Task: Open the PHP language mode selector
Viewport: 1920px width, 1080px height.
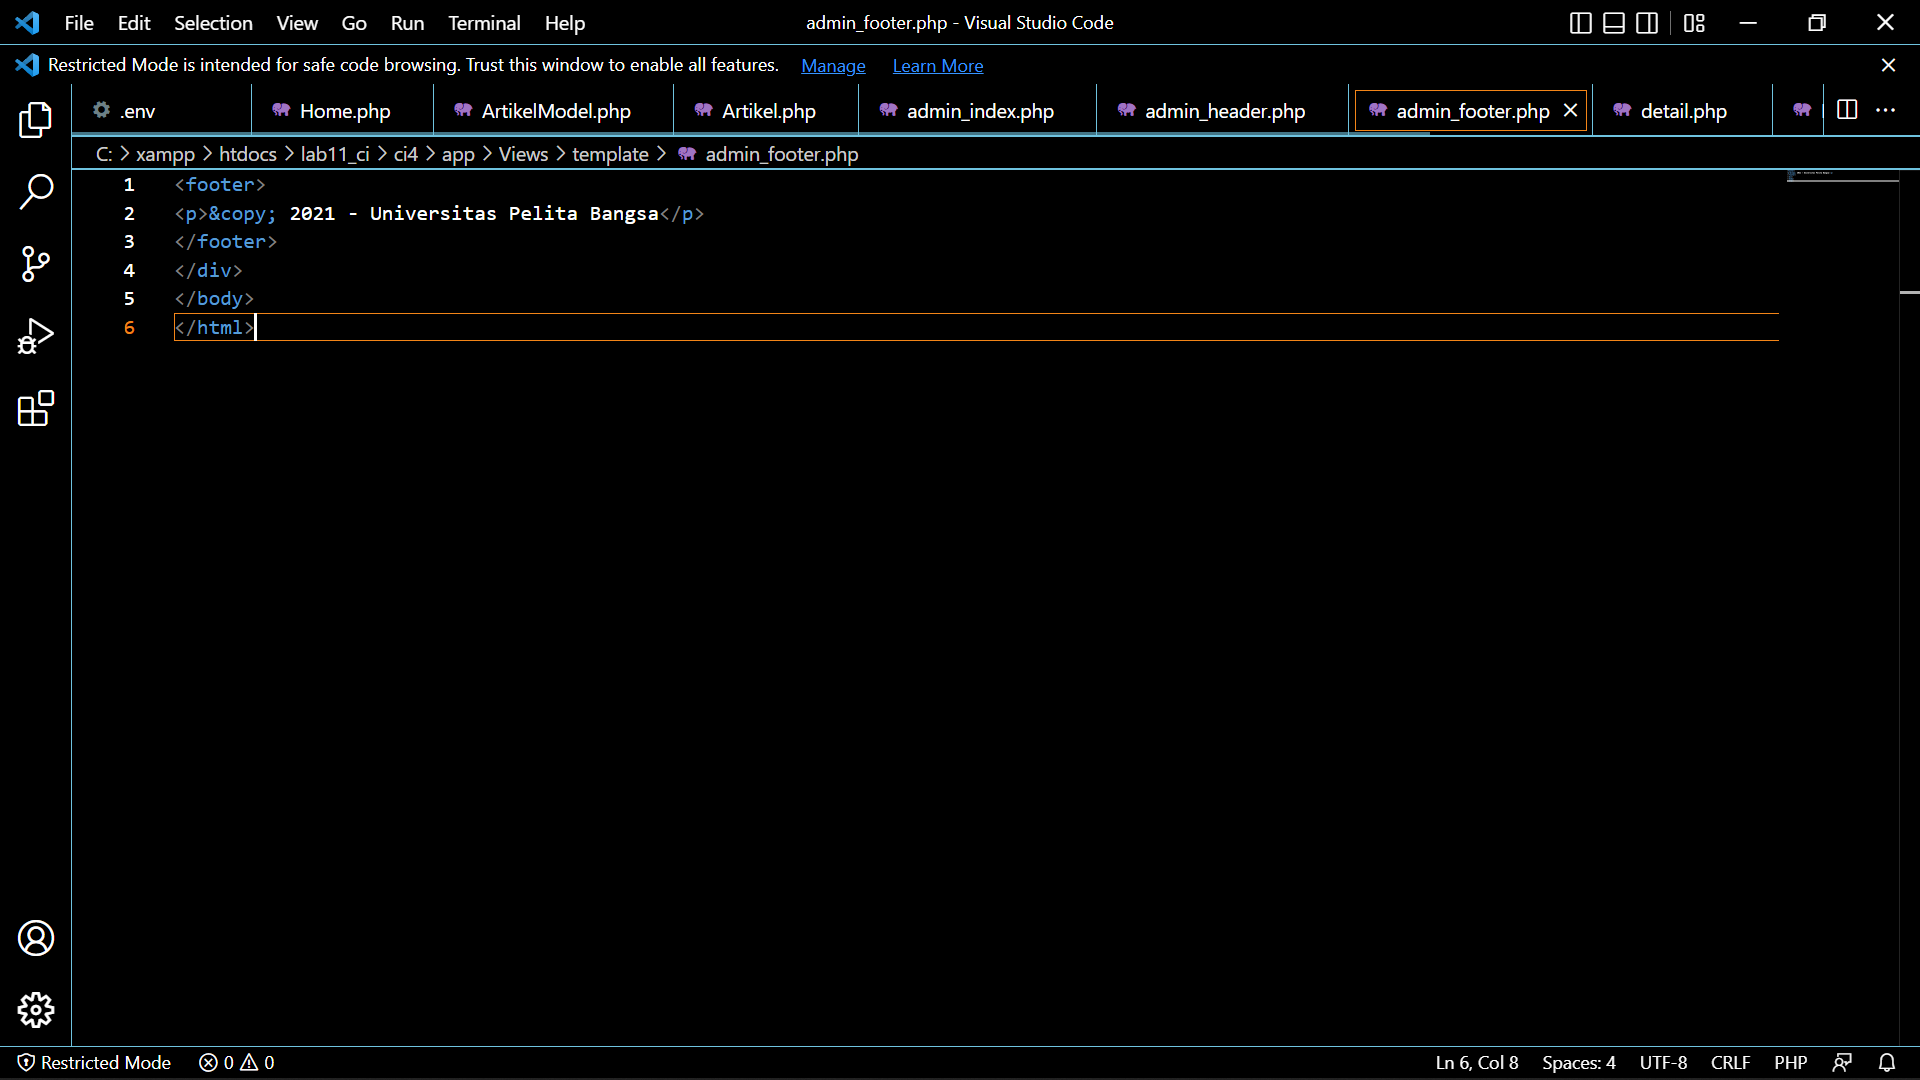Action: pyautogui.click(x=1790, y=1063)
